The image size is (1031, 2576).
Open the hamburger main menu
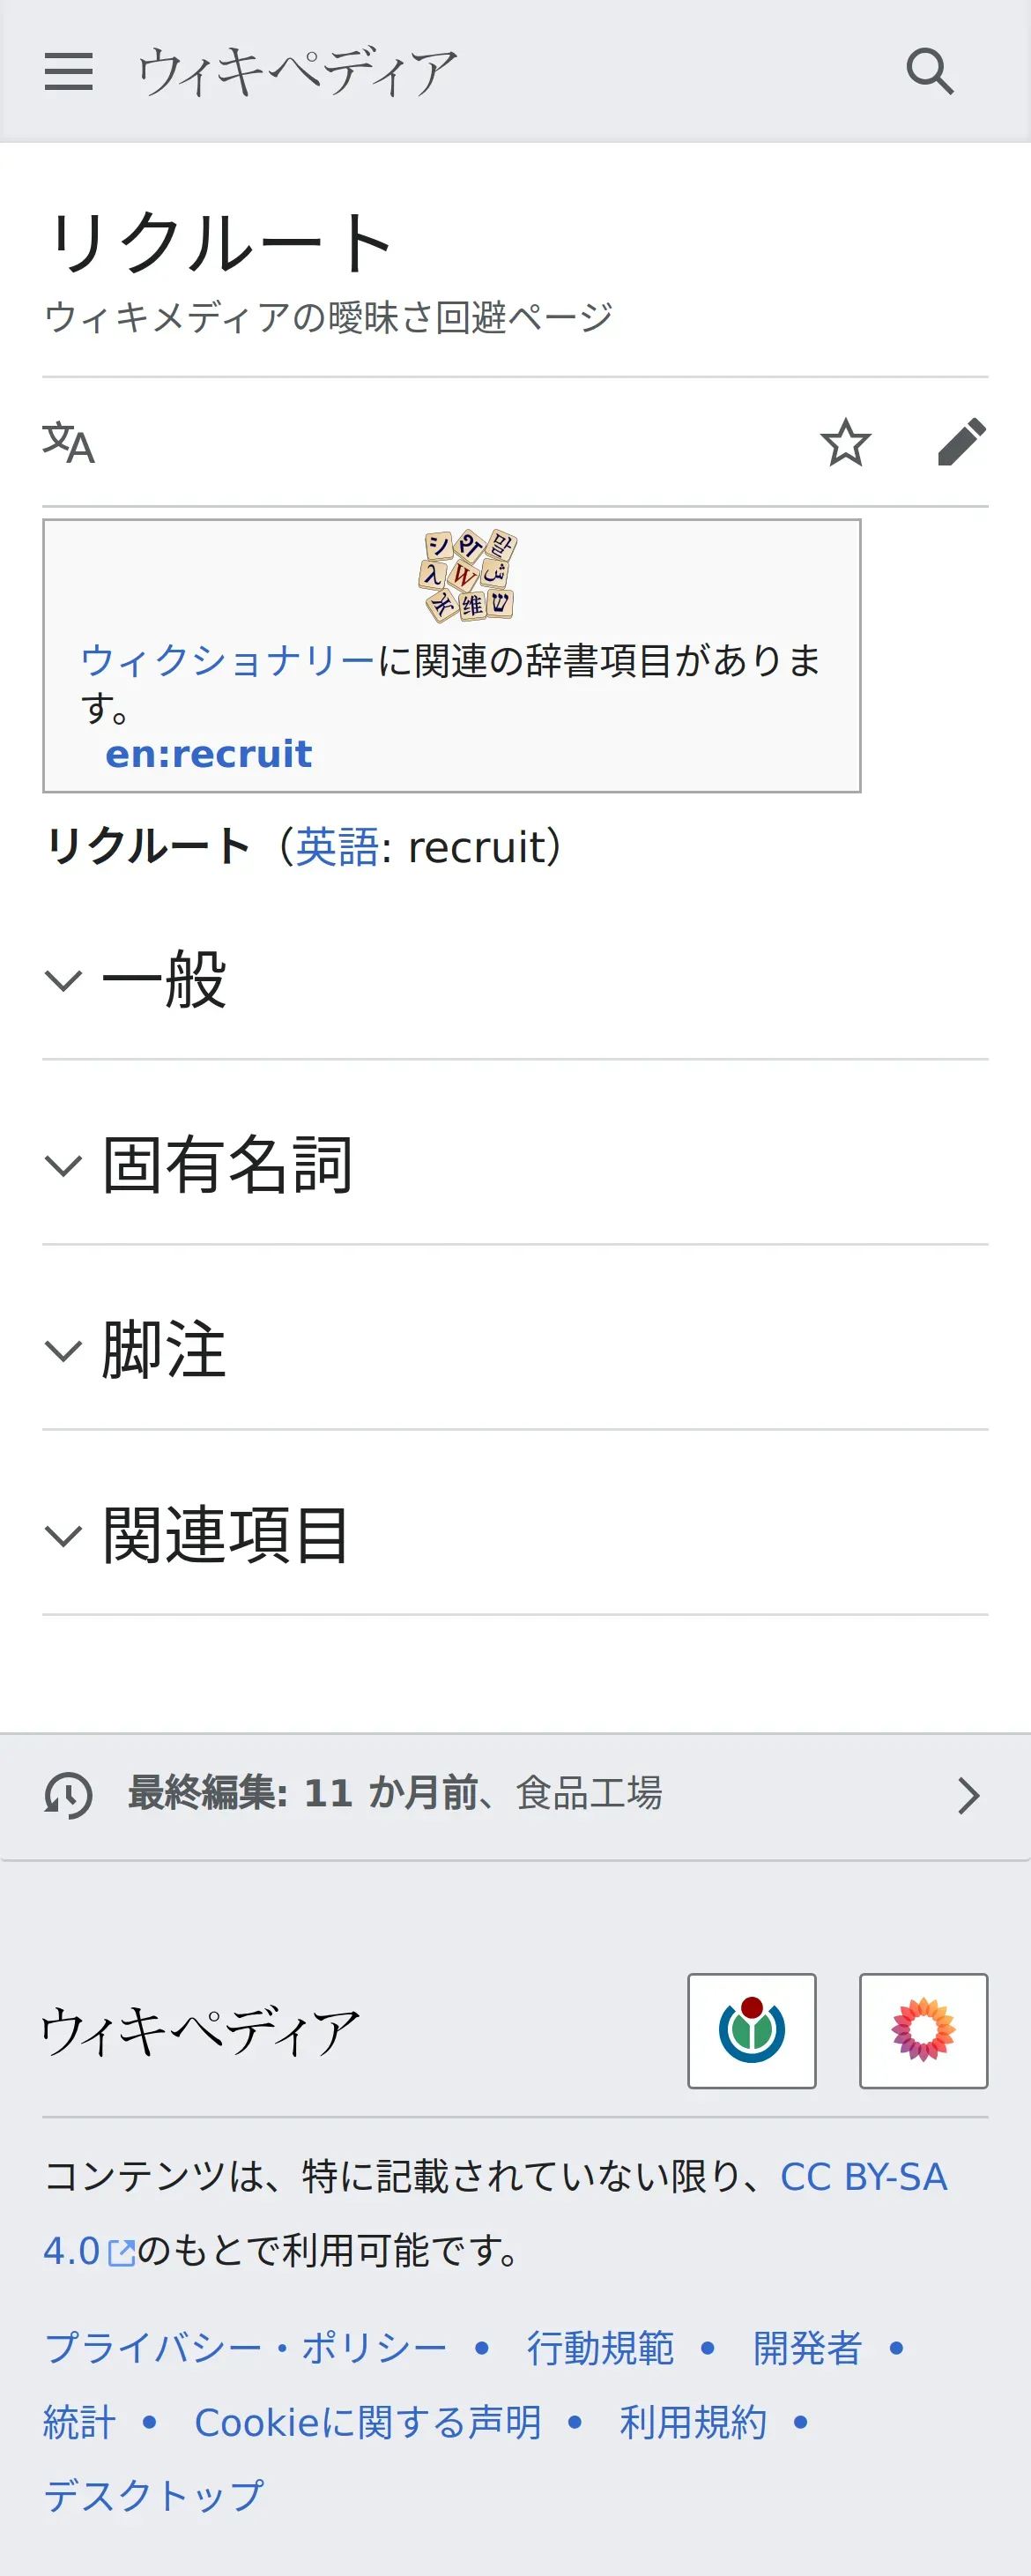(68, 72)
